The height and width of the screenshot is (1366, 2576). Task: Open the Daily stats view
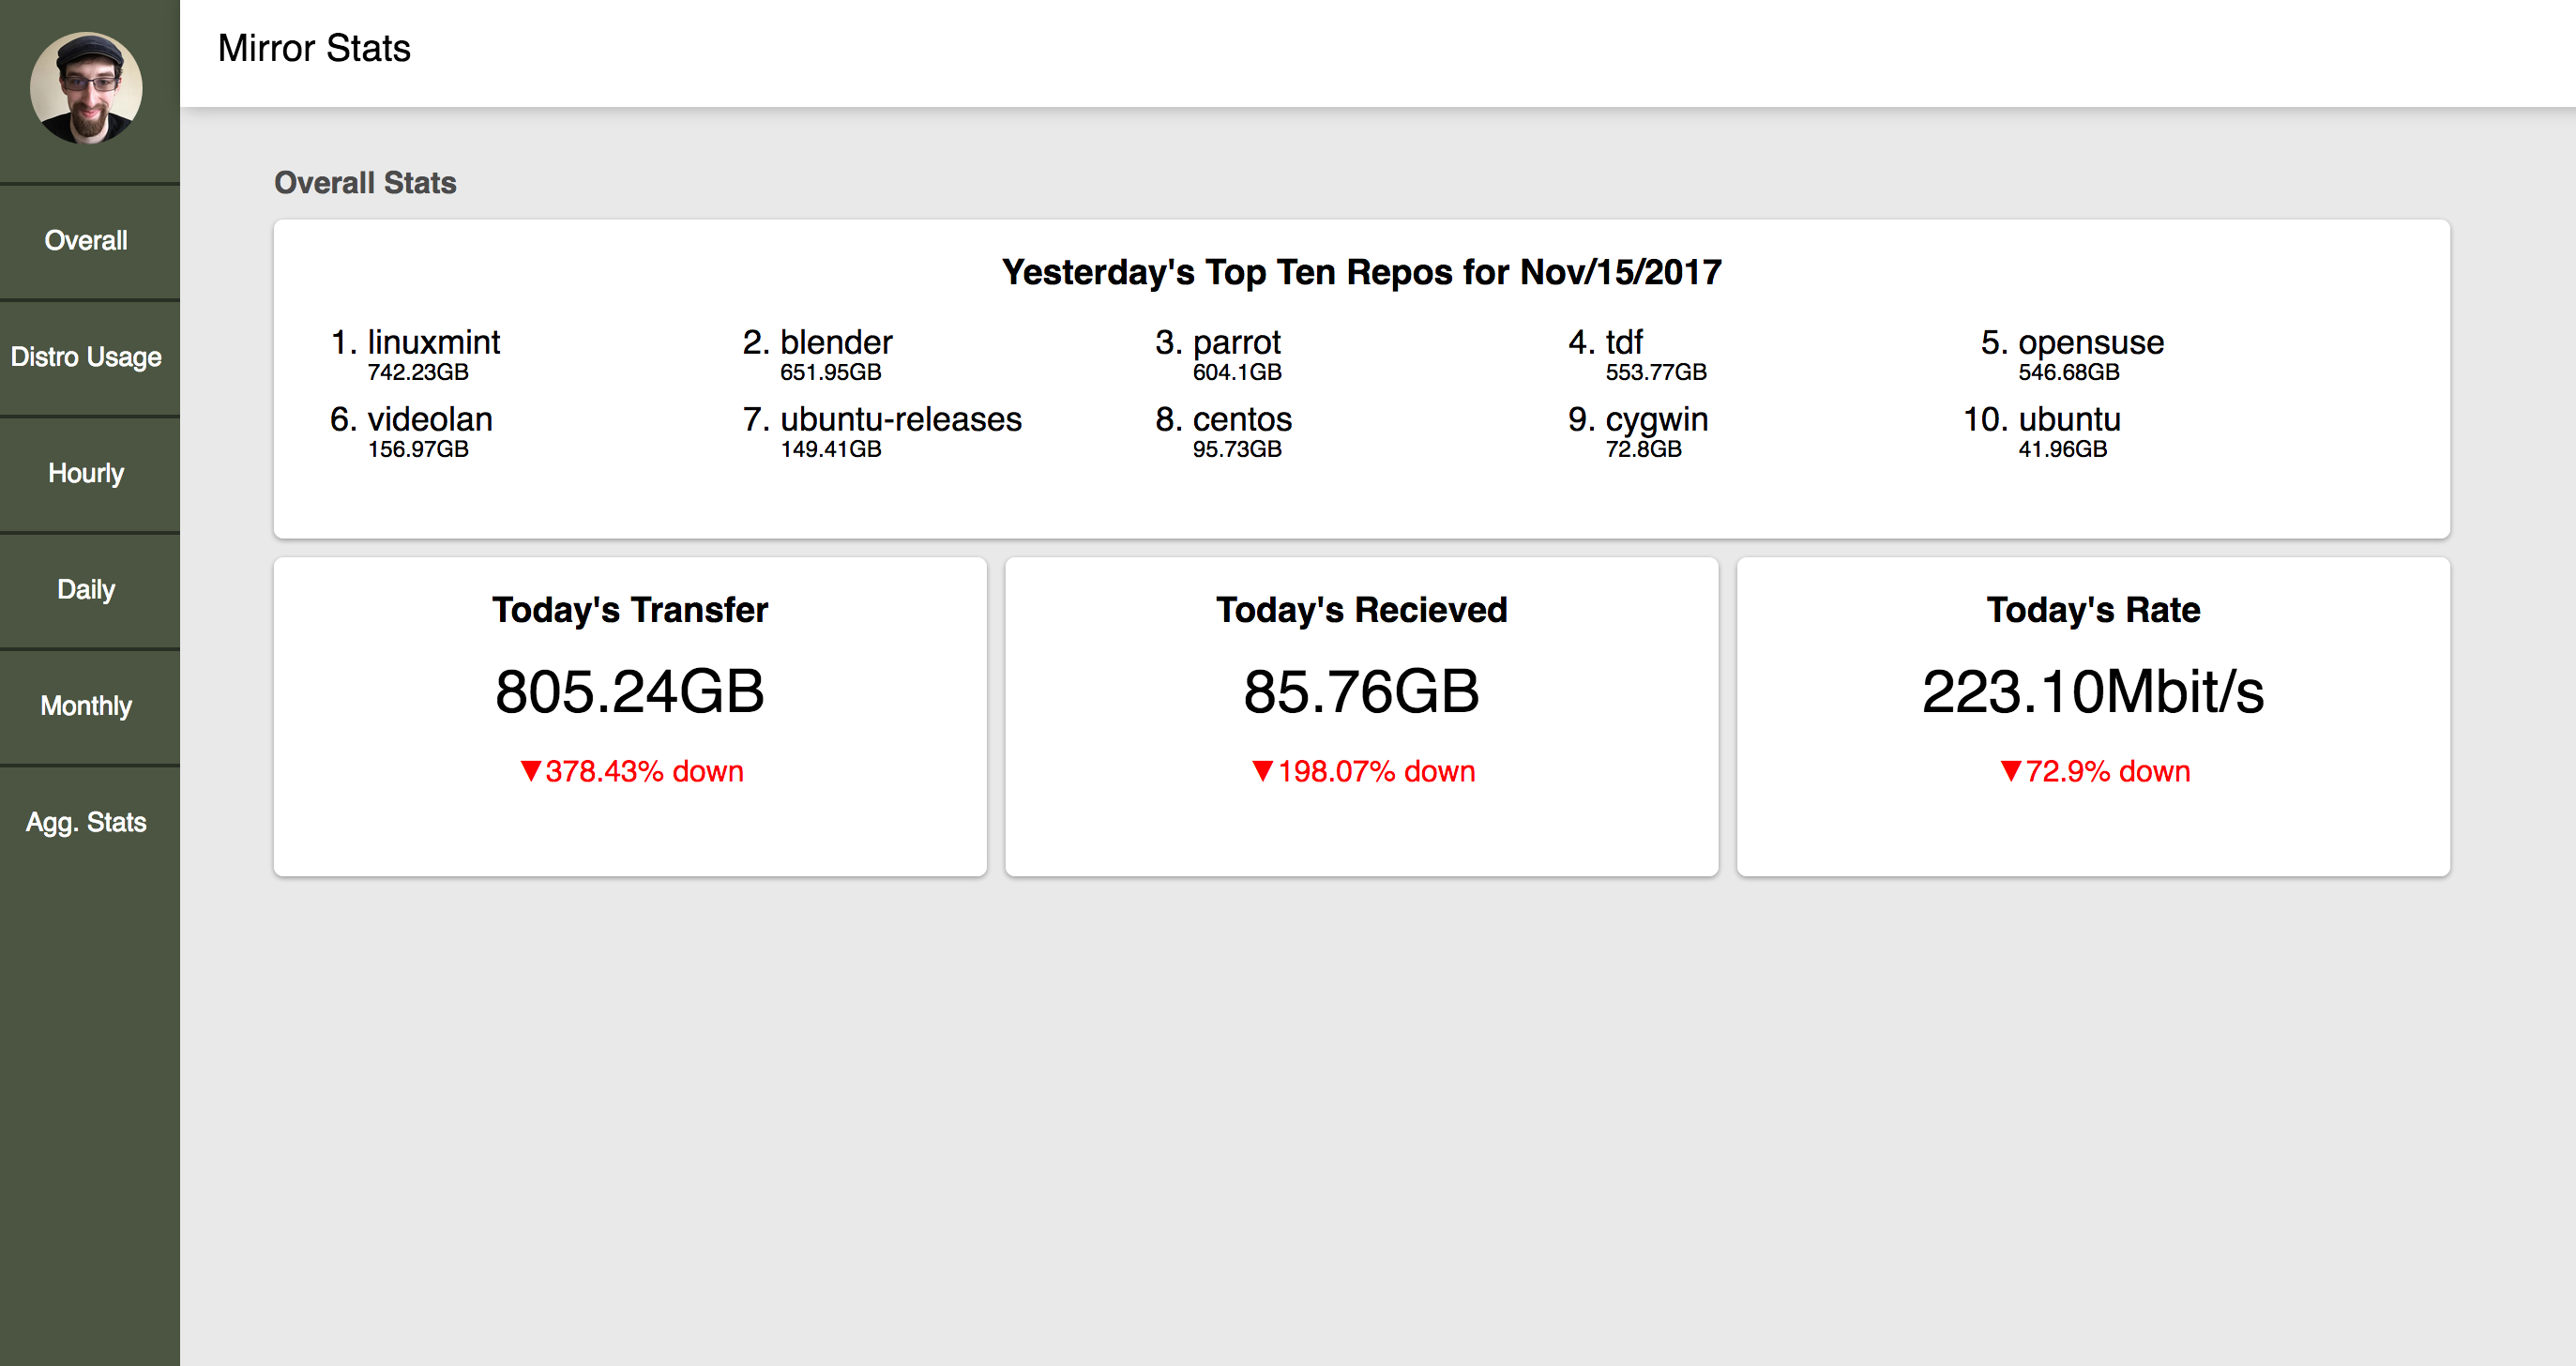coord(86,589)
